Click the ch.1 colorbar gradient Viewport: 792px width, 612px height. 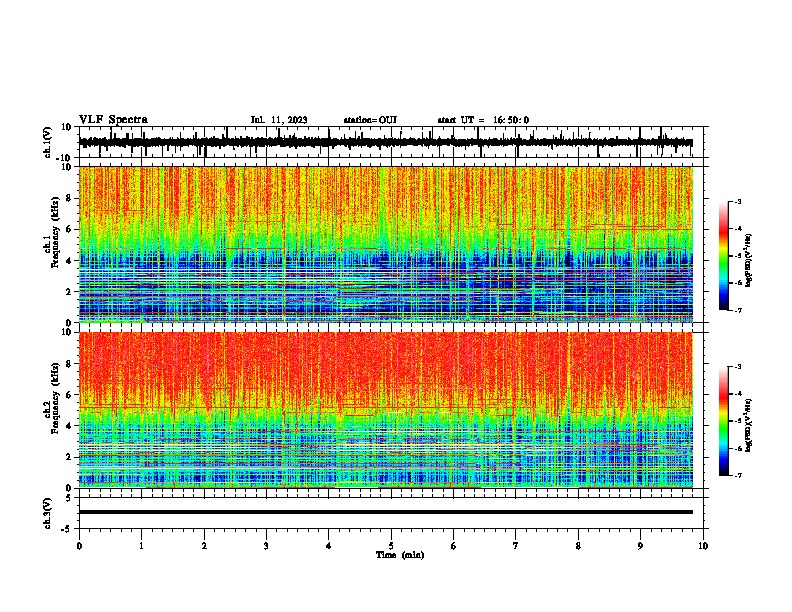[723, 256]
